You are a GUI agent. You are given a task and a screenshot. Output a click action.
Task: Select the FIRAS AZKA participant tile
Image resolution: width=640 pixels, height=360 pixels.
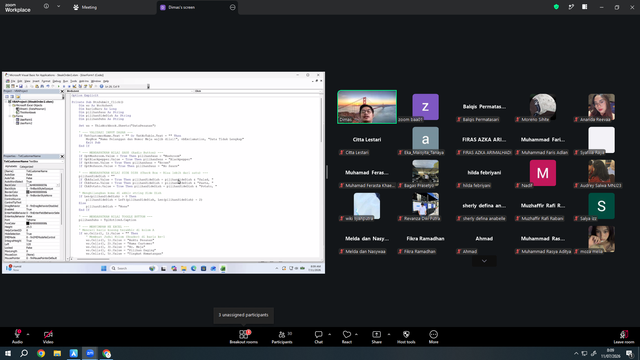point(484,140)
